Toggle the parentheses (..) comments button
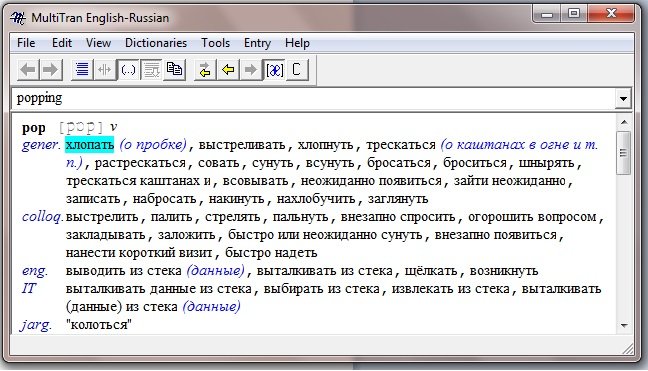This screenshot has height=371, width=648. (128, 69)
